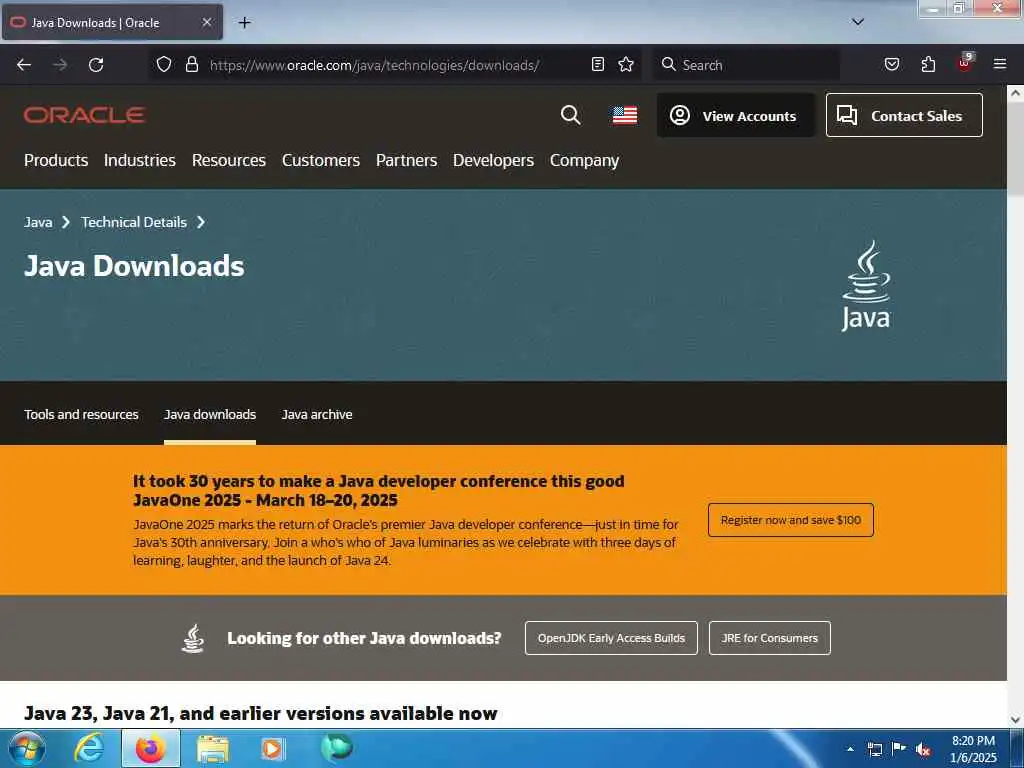Viewport: 1024px width, 768px height.
Task: Click the muted volume tray icon
Action: click(x=923, y=750)
